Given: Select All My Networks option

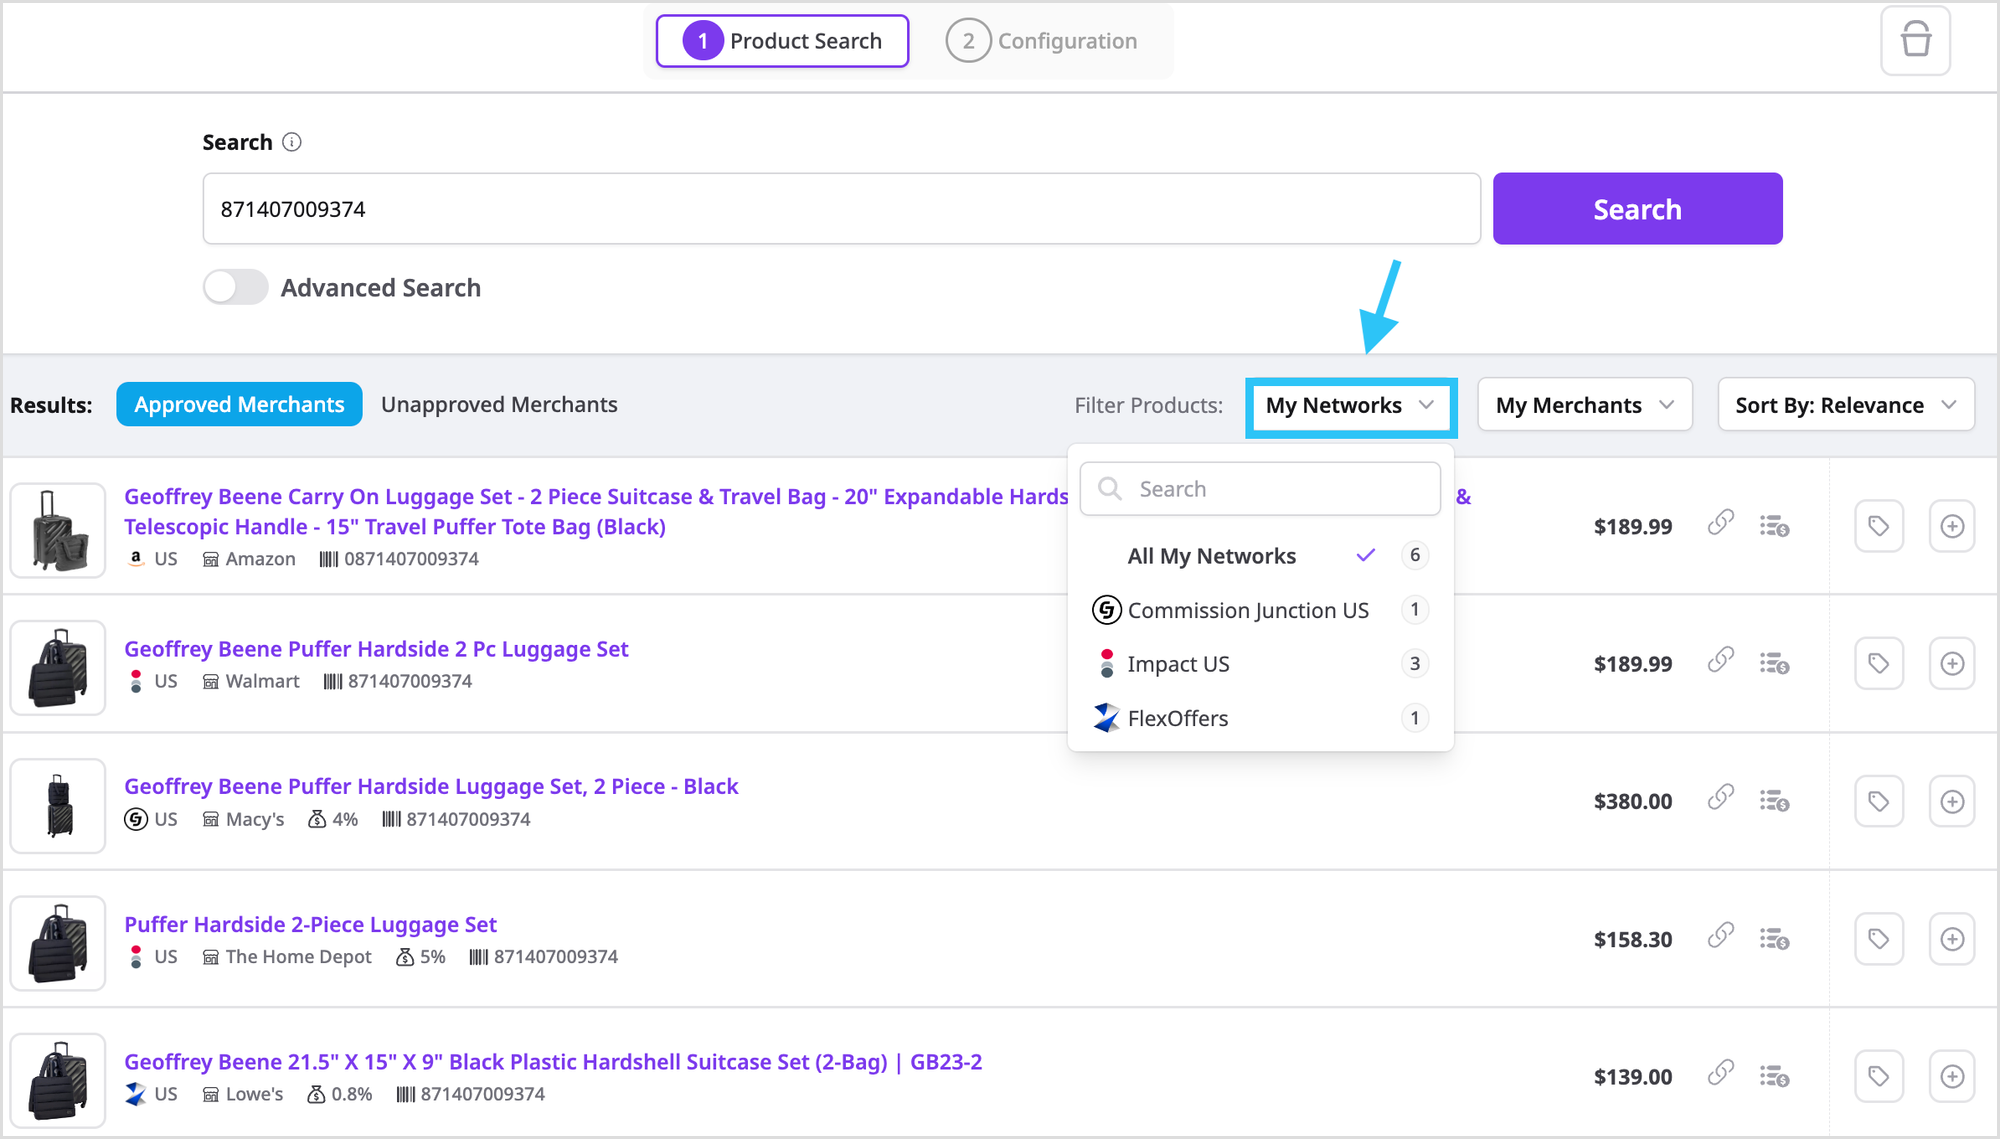Looking at the screenshot, I should [1211, 556].
